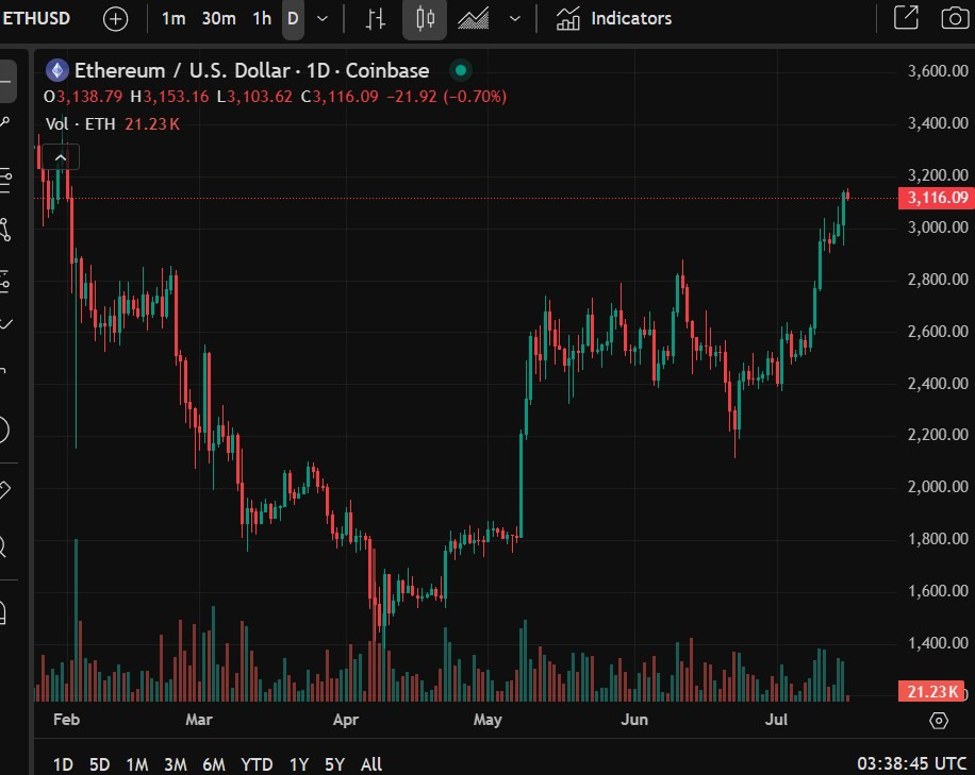Select the candlestick chart style

(x=424, y=18)
